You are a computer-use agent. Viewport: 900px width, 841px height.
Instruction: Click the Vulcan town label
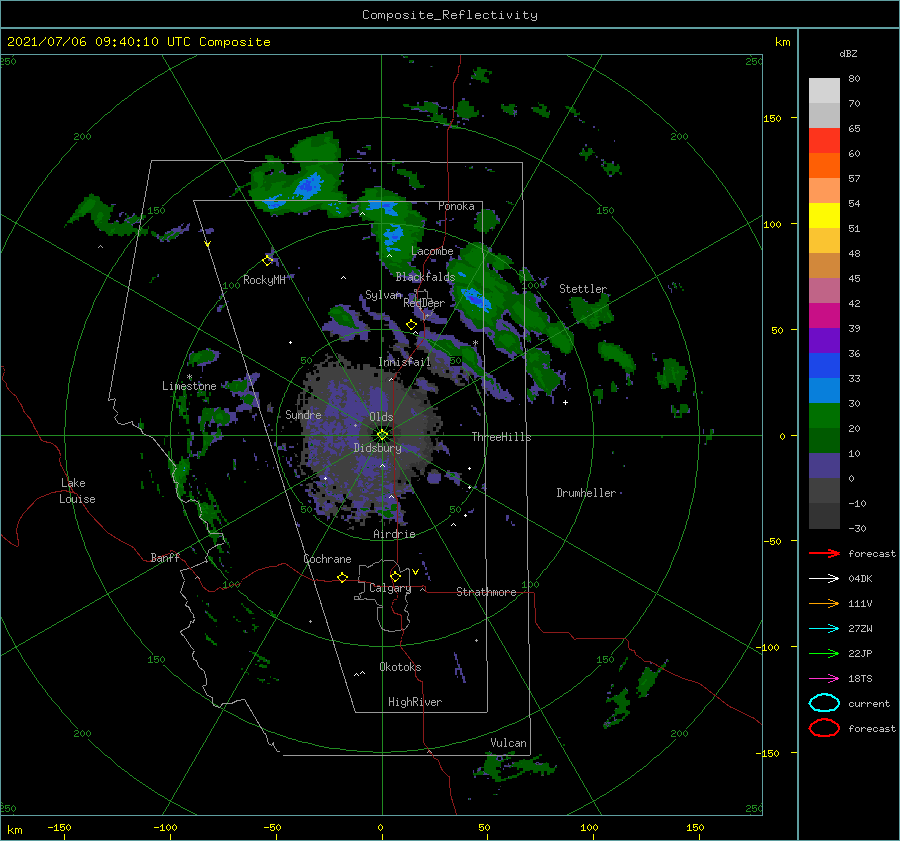point(508,743)
